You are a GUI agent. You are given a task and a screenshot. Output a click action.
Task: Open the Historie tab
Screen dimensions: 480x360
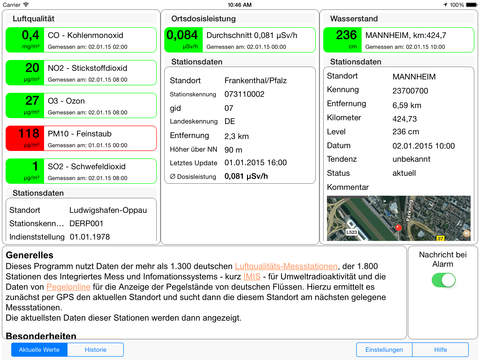coord(95,350)
